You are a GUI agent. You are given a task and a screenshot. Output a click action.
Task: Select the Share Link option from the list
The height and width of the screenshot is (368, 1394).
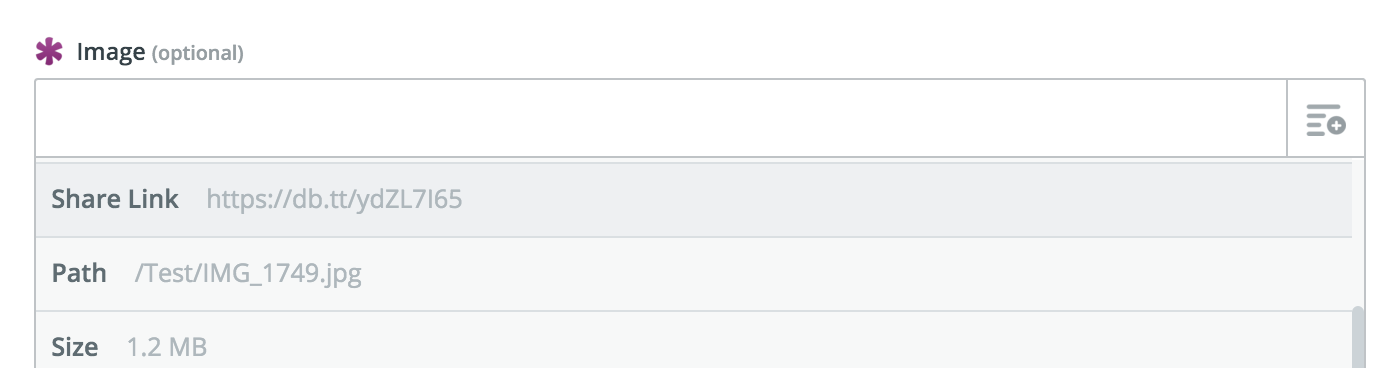point(693,200)
